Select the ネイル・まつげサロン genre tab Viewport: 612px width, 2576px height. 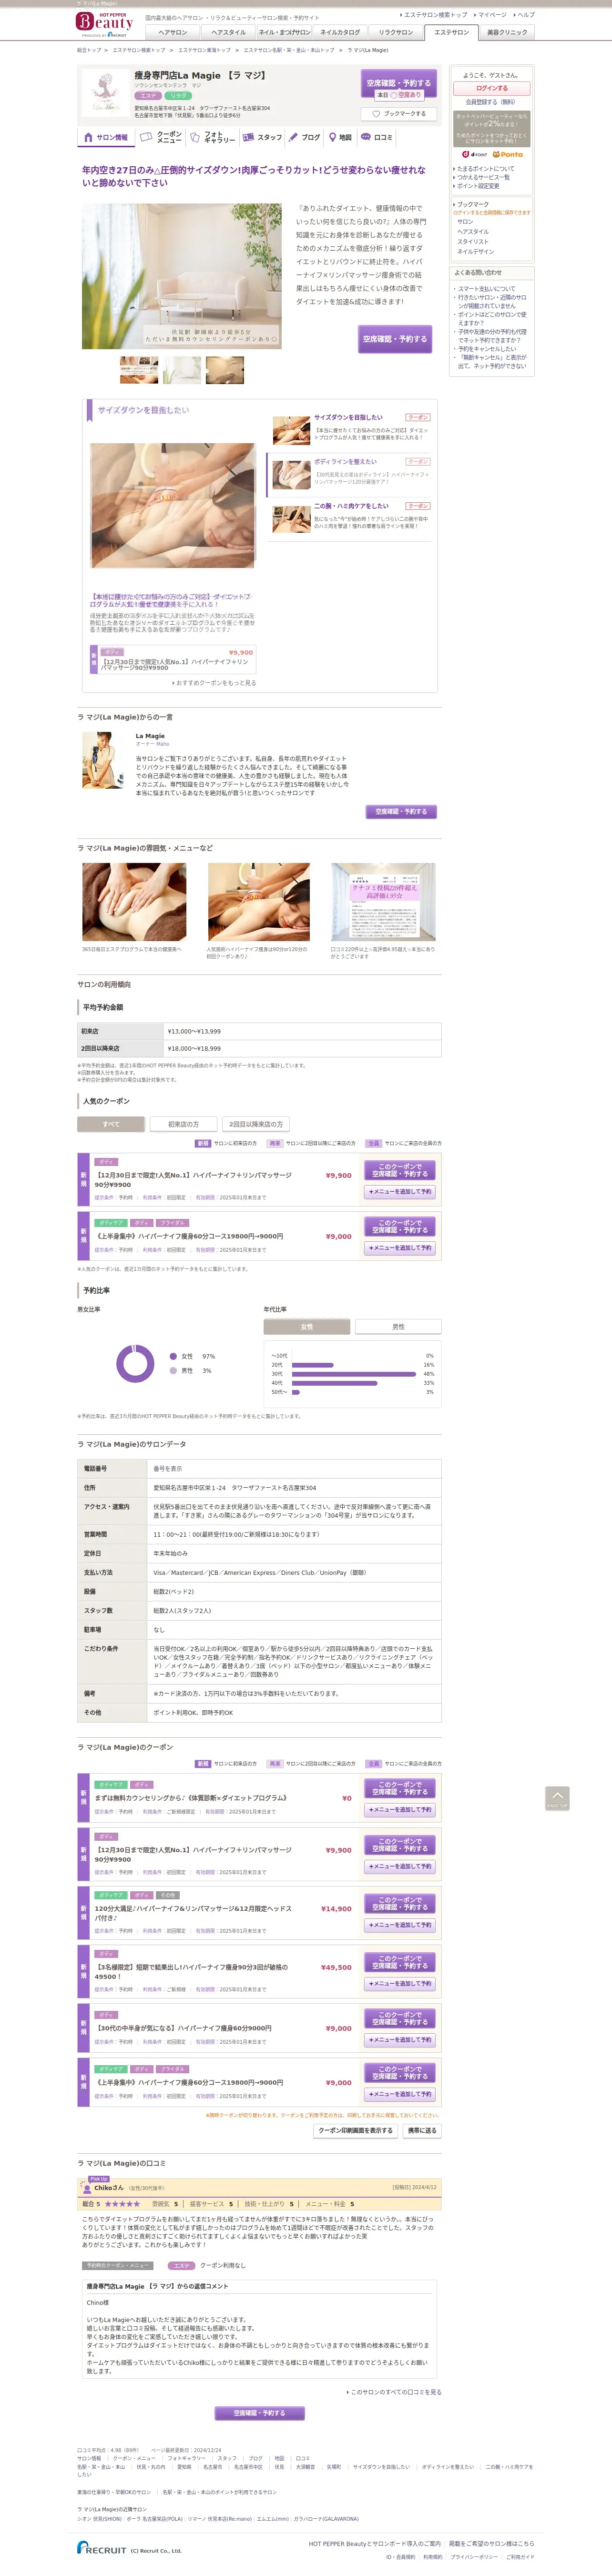pyautogui.click(x=284, y=32)
